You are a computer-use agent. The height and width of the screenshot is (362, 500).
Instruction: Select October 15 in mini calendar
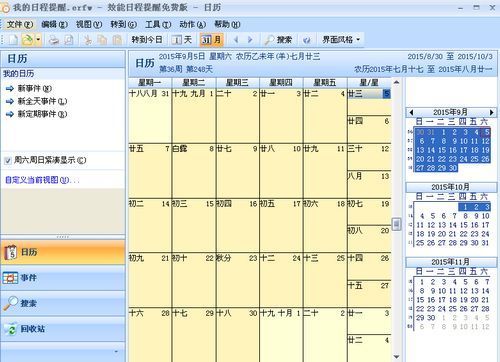click(x=464, y=225)
